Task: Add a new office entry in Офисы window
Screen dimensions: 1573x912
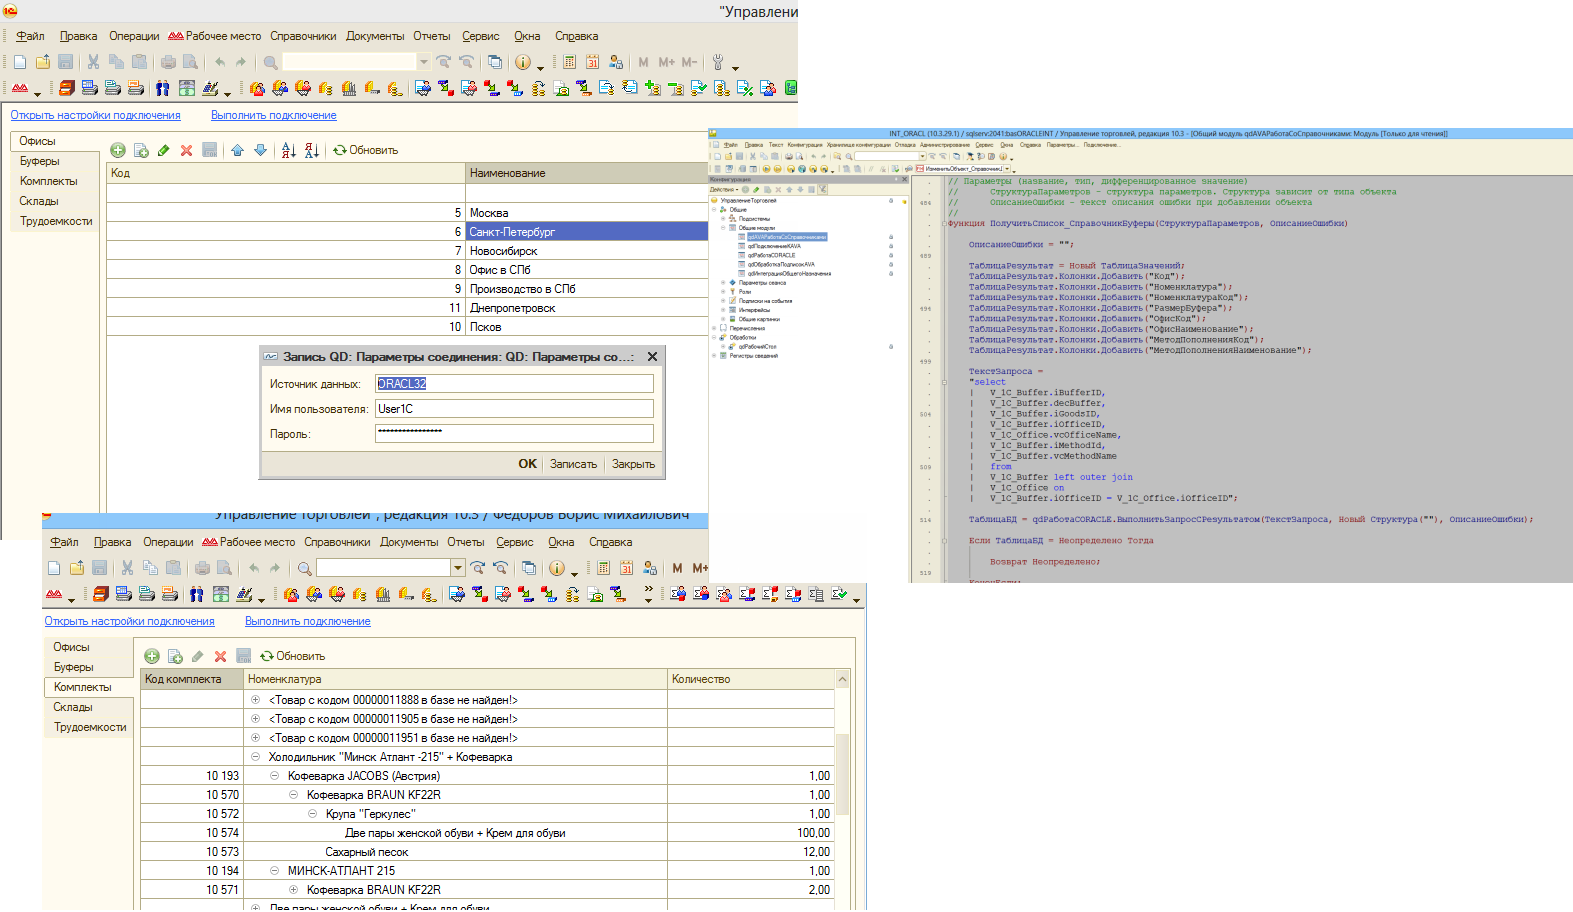Action: [118, 150]
